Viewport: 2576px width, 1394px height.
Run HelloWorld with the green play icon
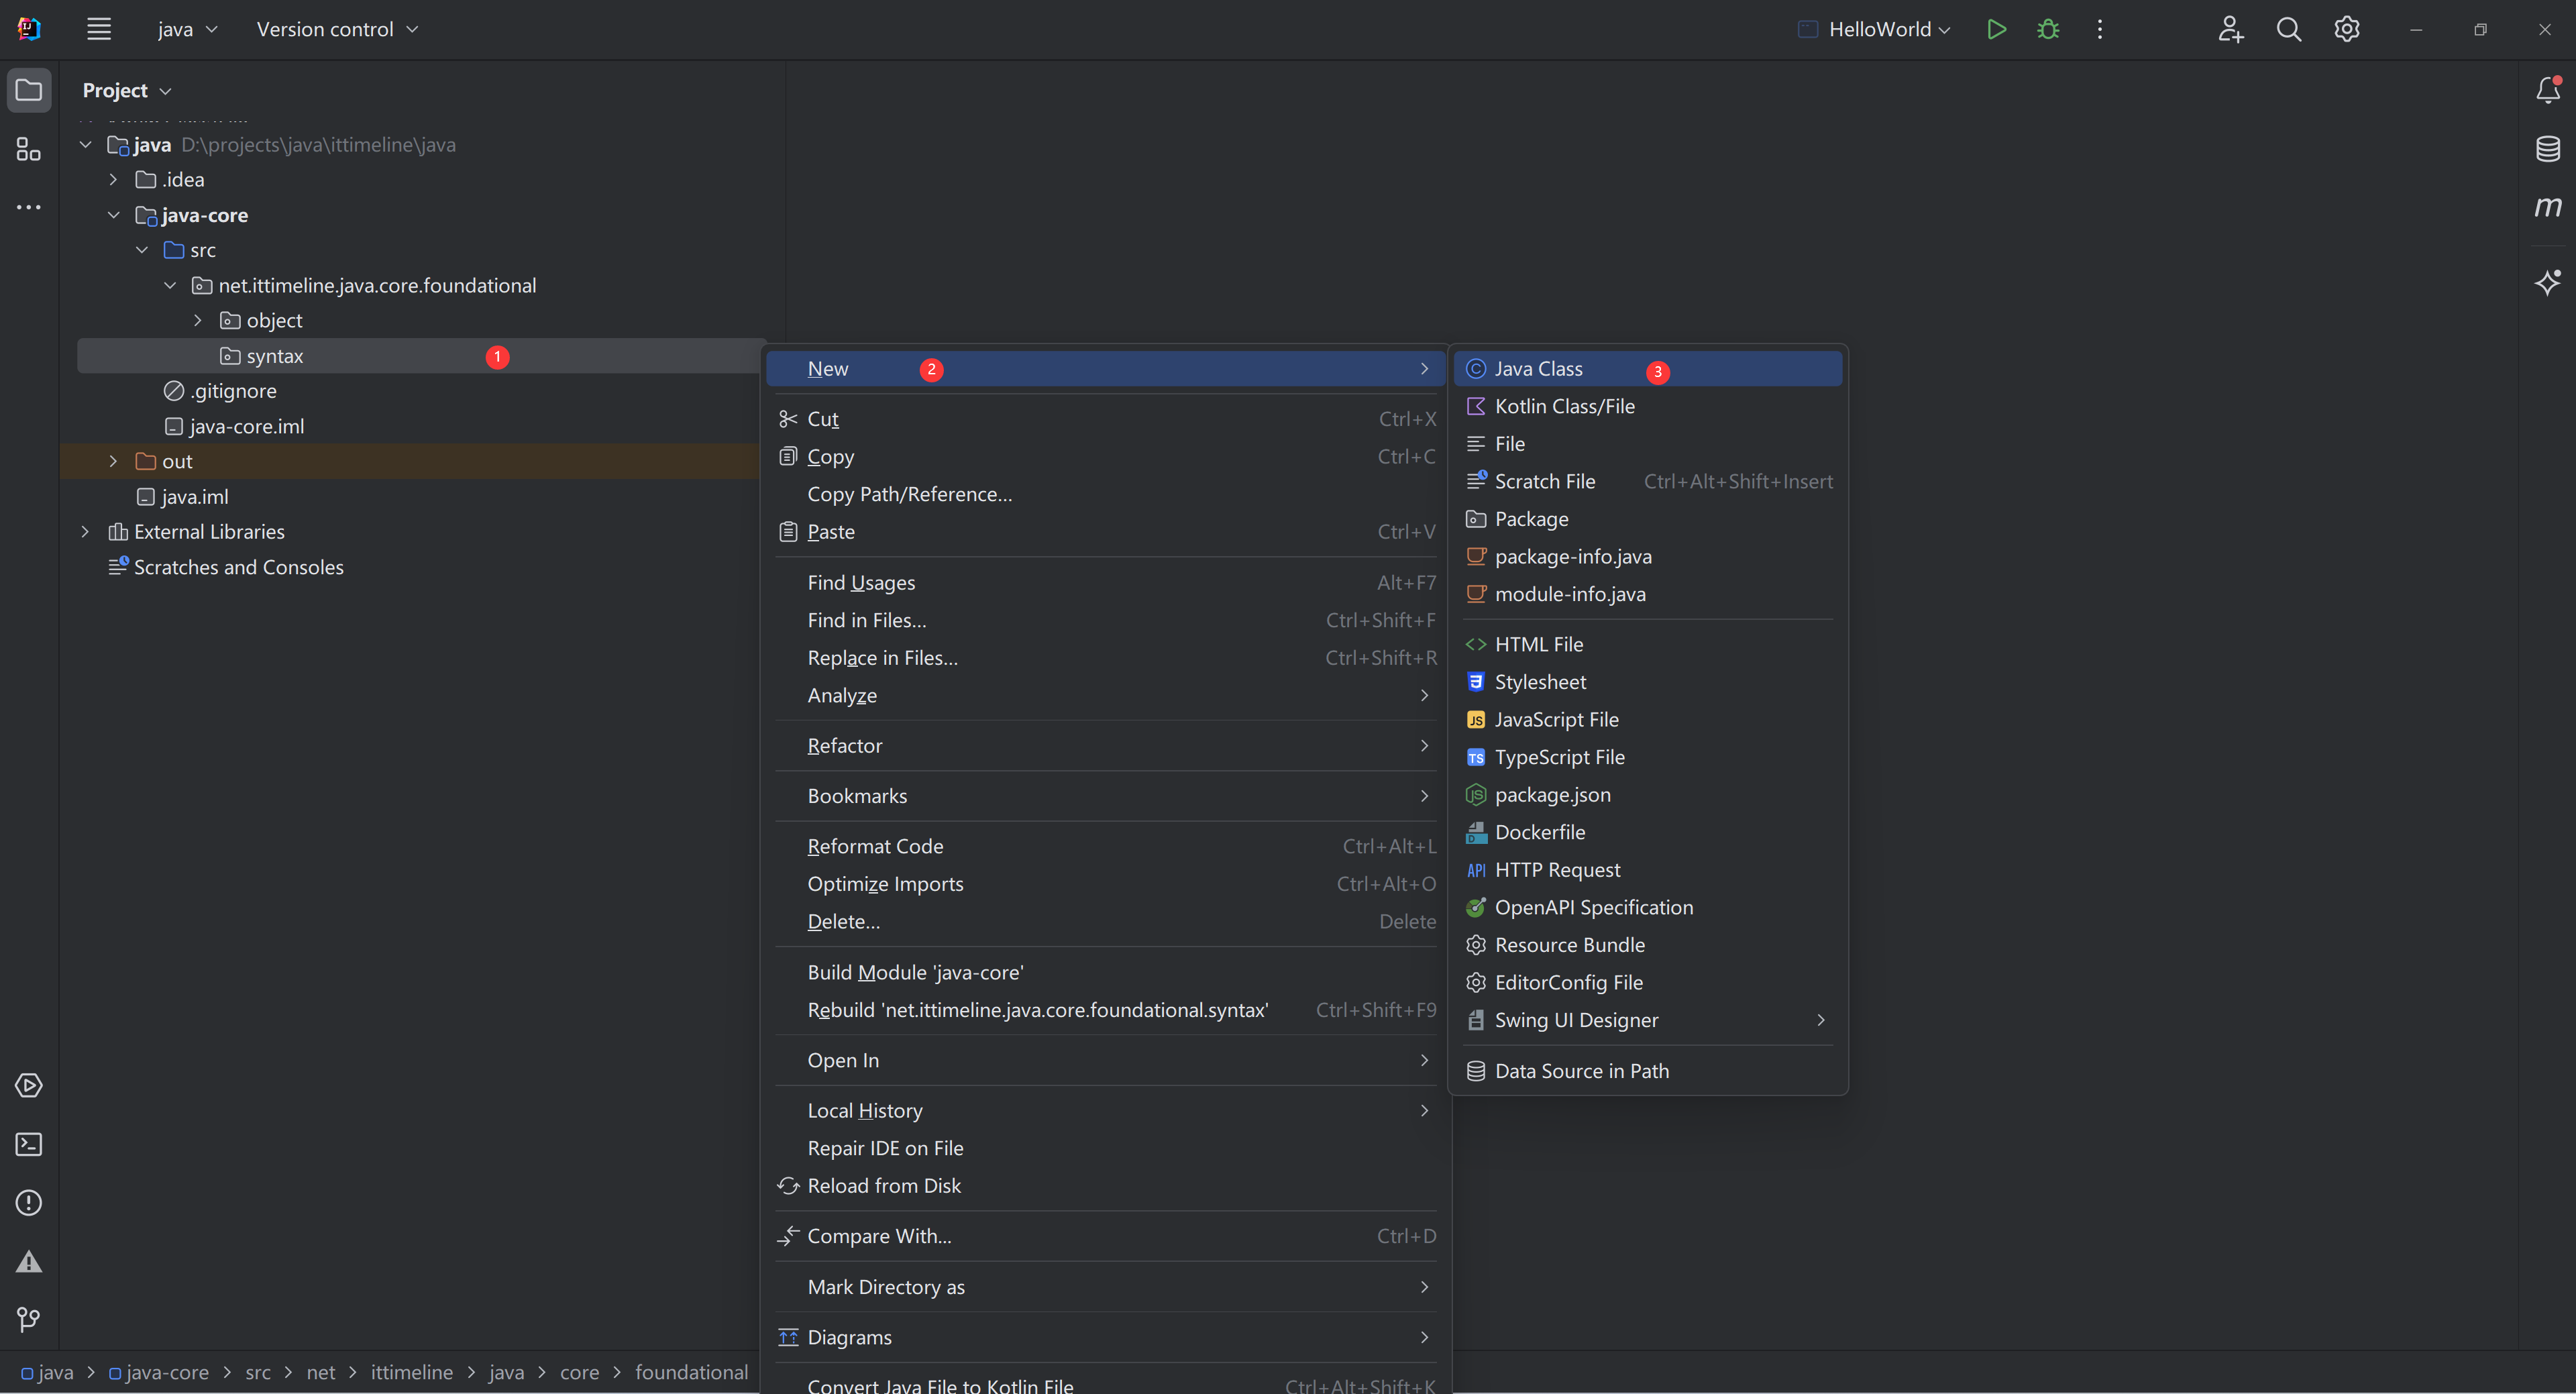tap(1996, 29)
